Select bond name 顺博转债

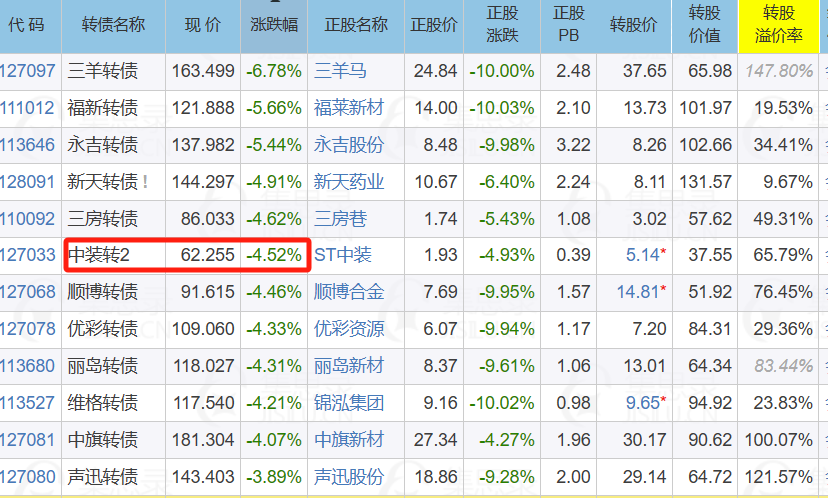(102, 292)
